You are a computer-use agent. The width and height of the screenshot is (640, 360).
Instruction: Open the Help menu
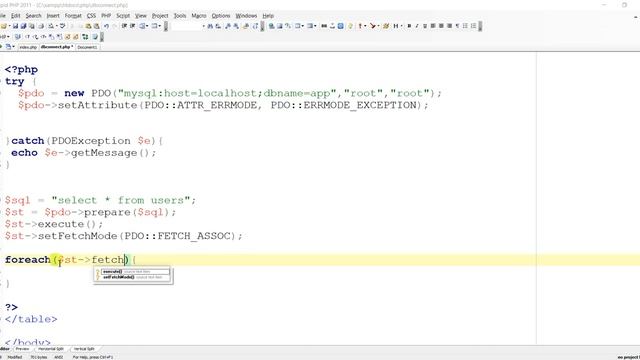click(x=268, y=16)
